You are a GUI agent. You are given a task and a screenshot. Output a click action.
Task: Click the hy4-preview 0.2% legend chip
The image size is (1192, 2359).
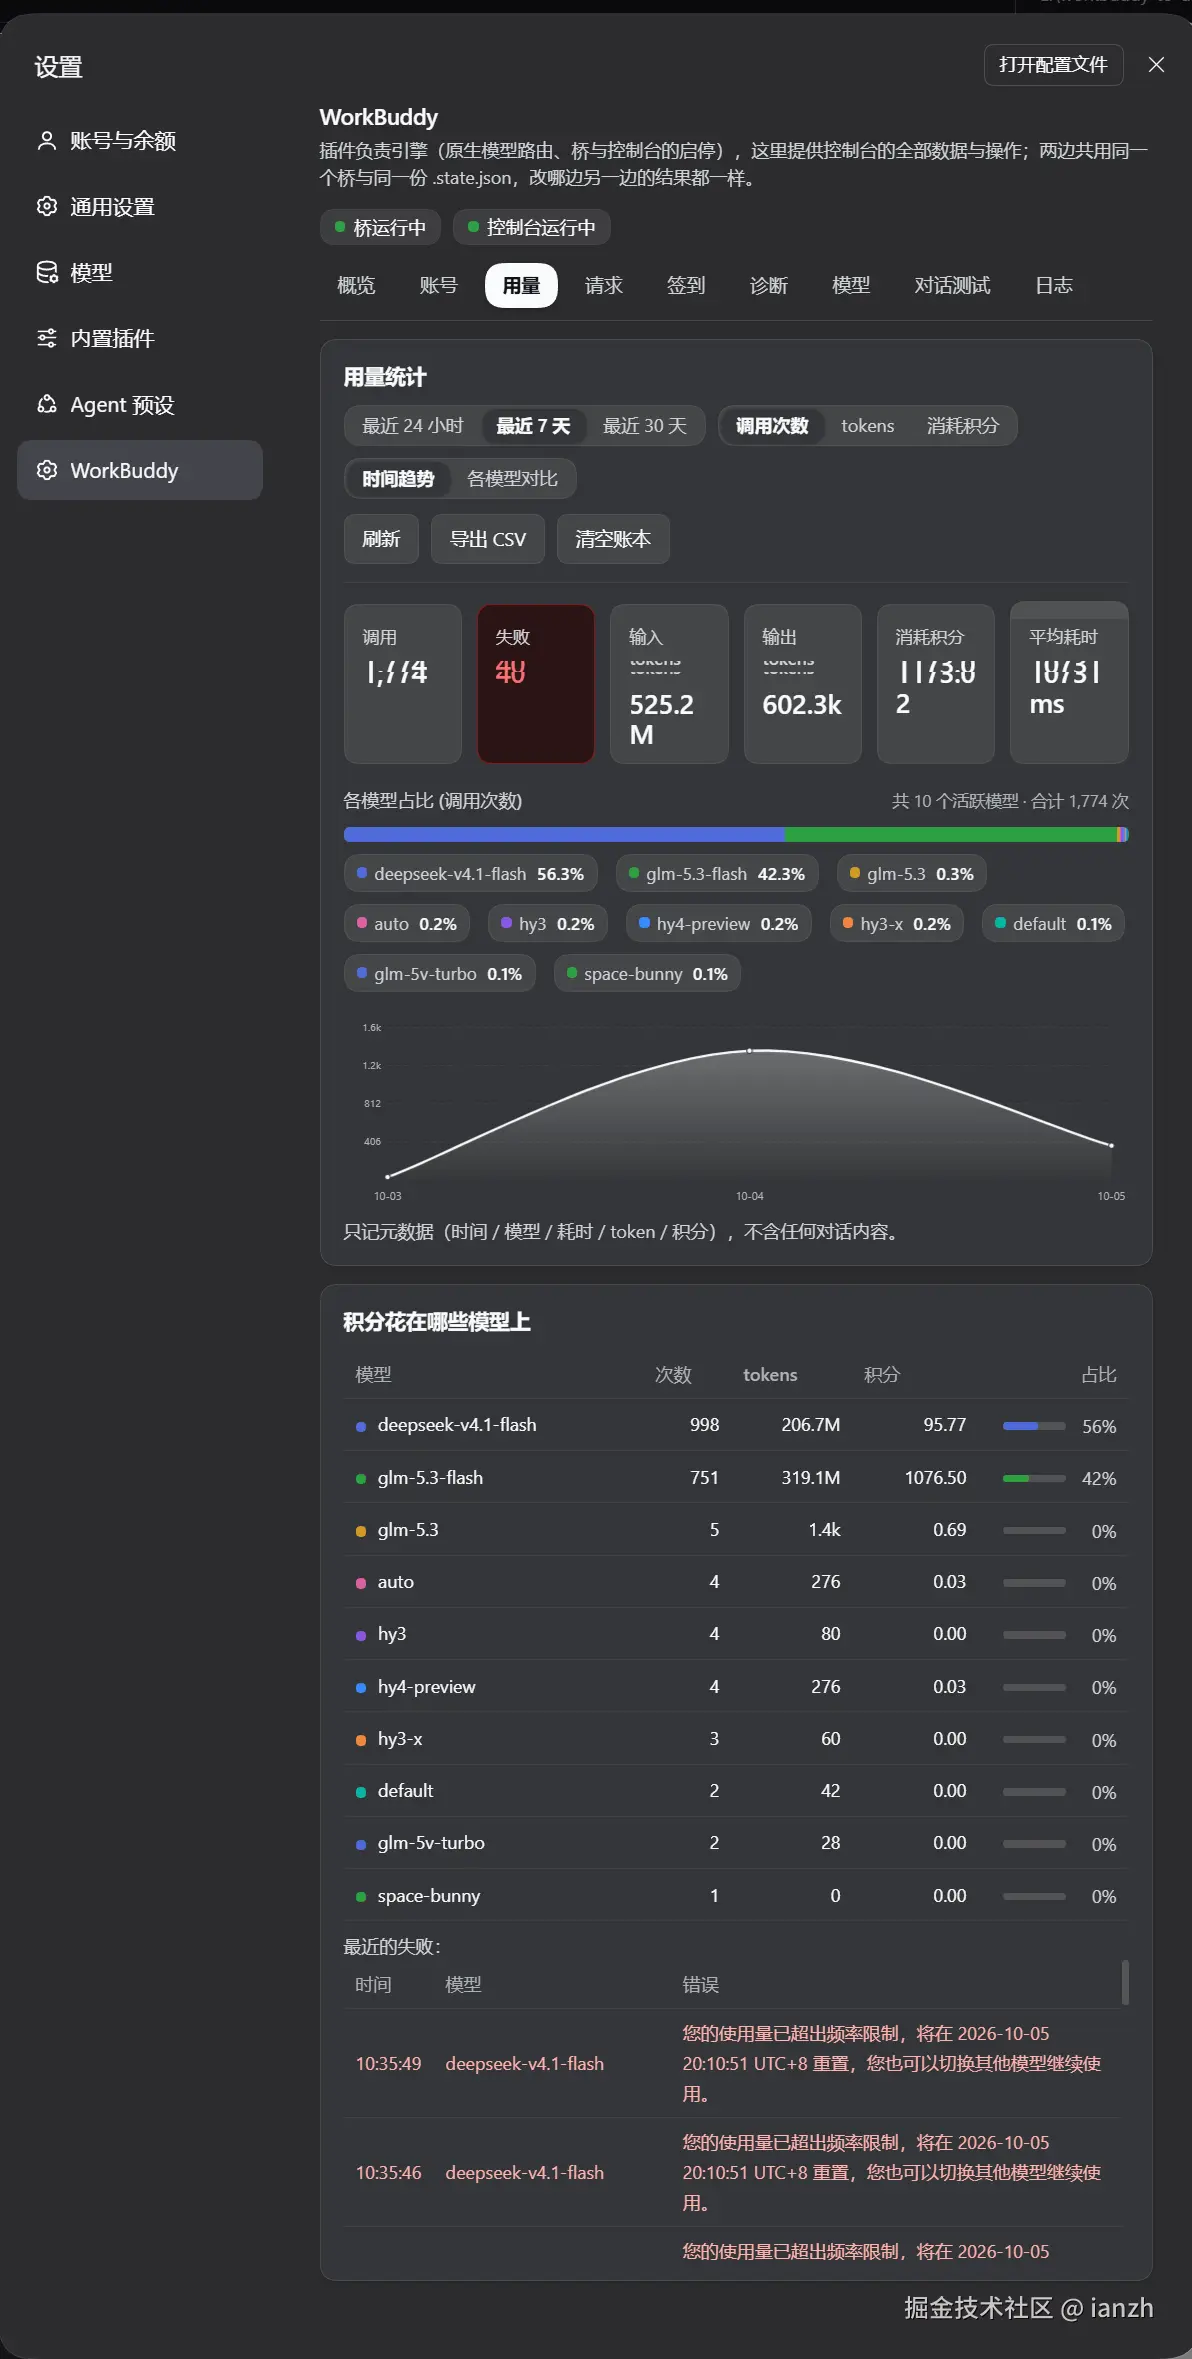(x=719, y=924)
